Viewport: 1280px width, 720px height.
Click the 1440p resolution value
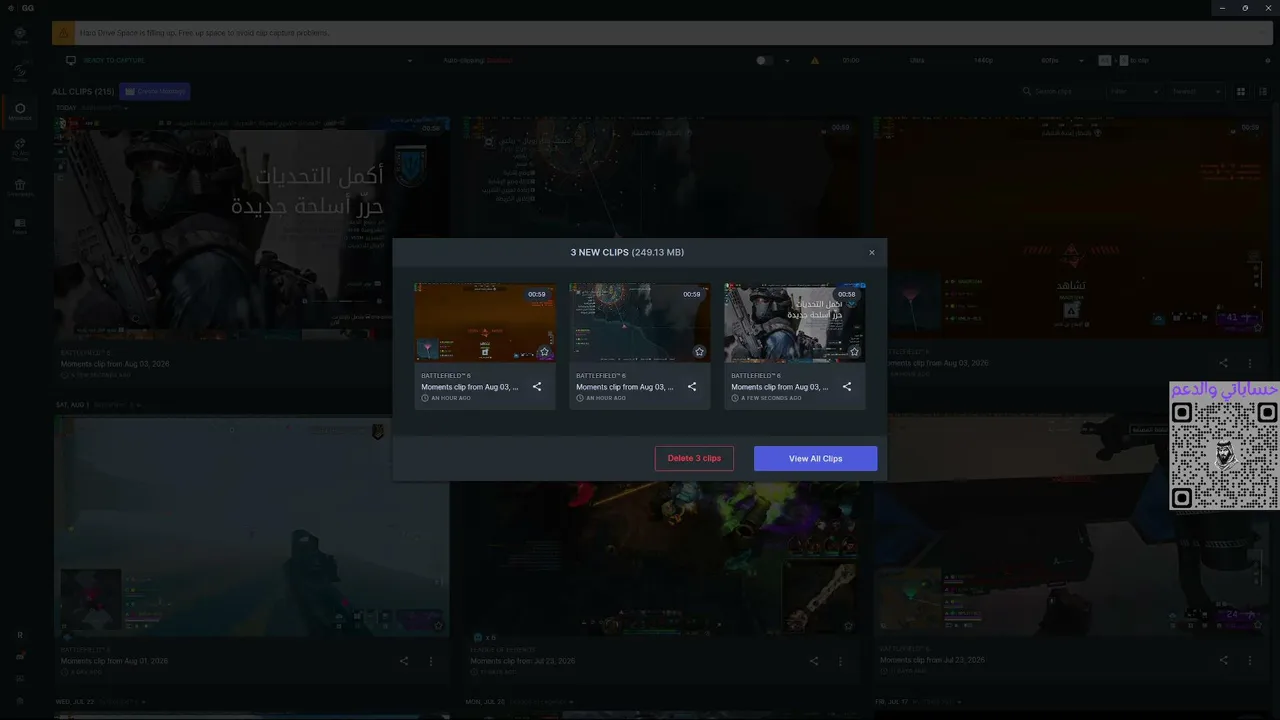point(983,61)
